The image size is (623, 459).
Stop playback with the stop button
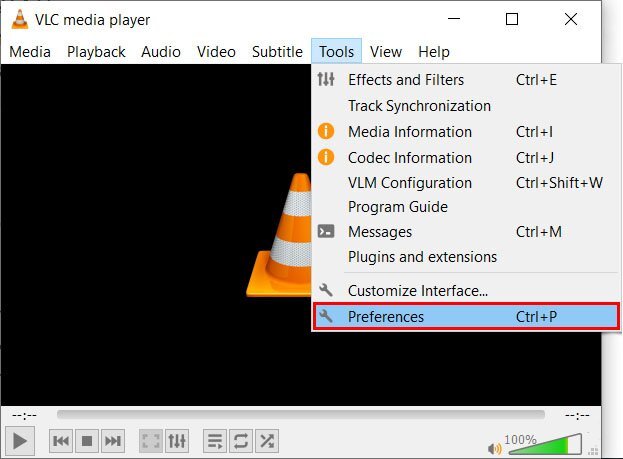[x=87, y=441]
